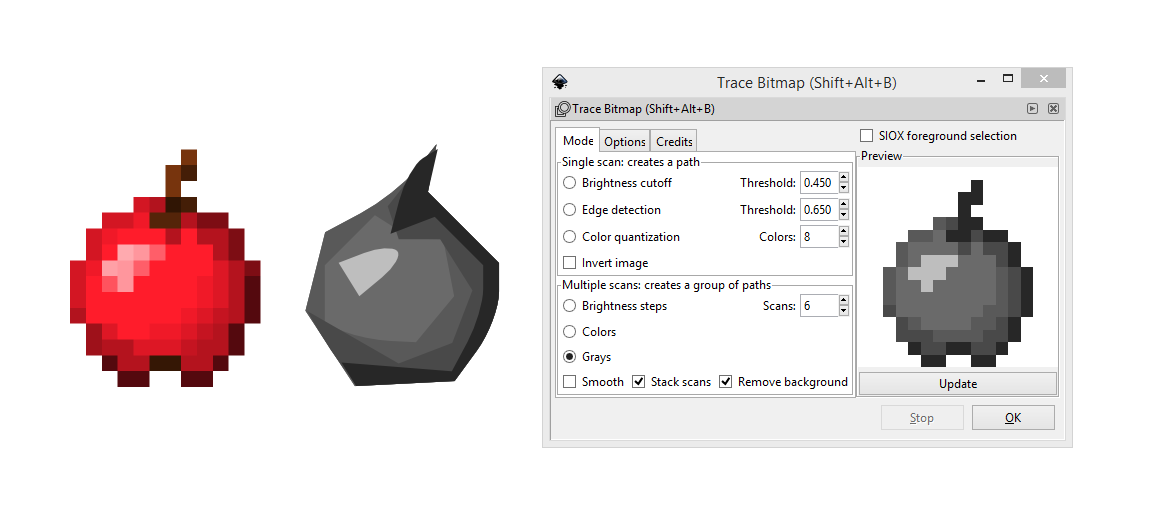Uncheck the Remove background checkbox

pos(726,382)
